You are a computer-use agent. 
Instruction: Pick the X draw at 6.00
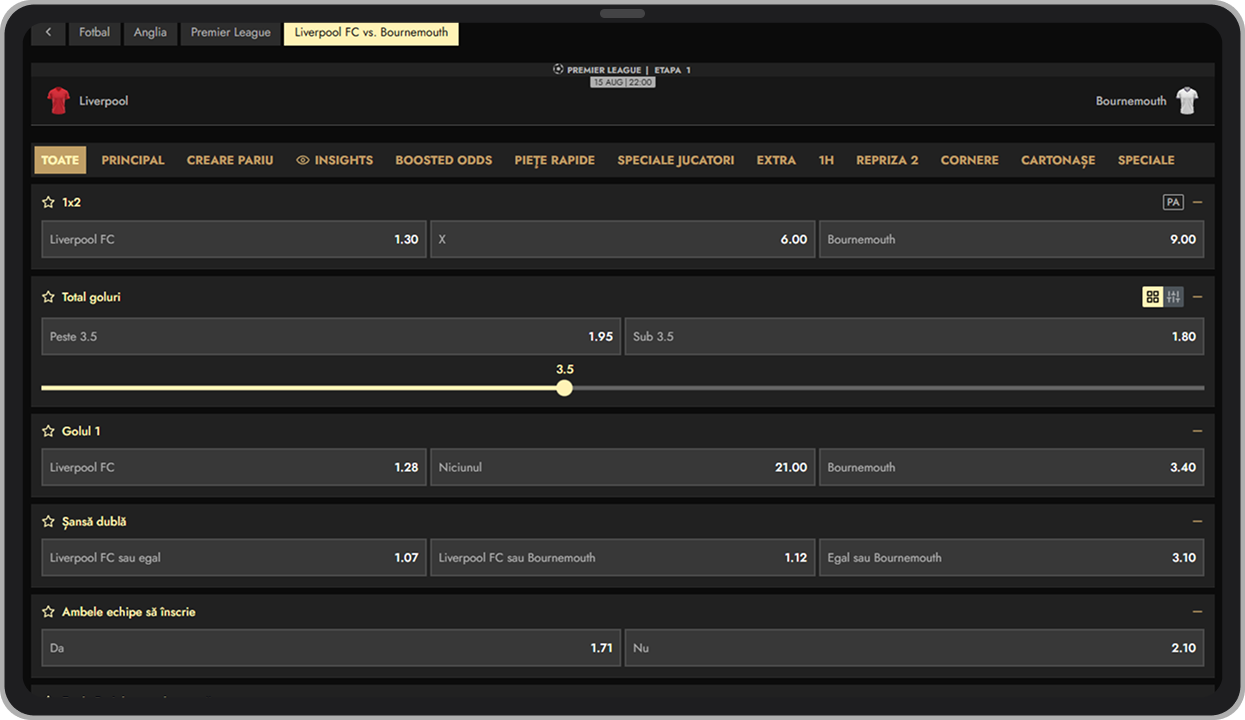(x=623, y=240)
